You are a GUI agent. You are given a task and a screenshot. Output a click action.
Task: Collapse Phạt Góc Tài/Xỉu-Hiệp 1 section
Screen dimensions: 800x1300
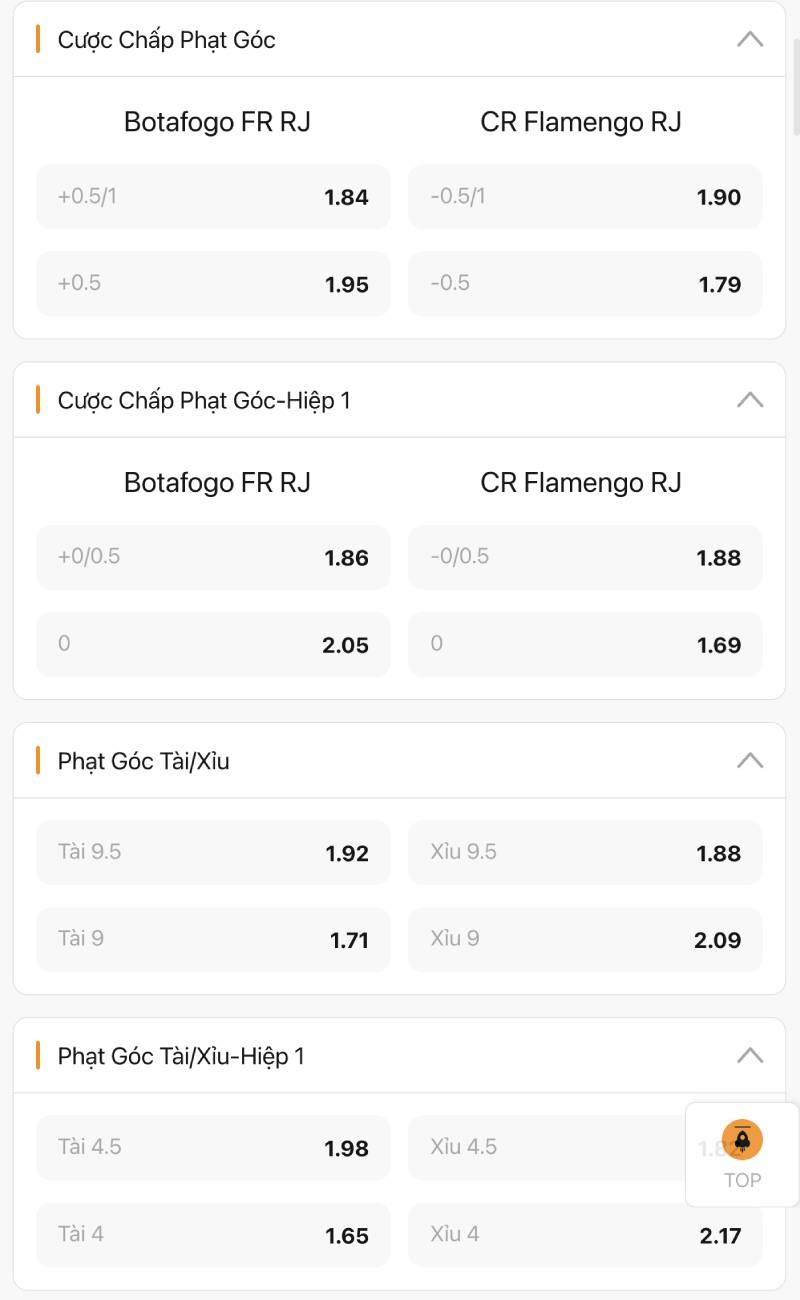tap(749, 1056)
